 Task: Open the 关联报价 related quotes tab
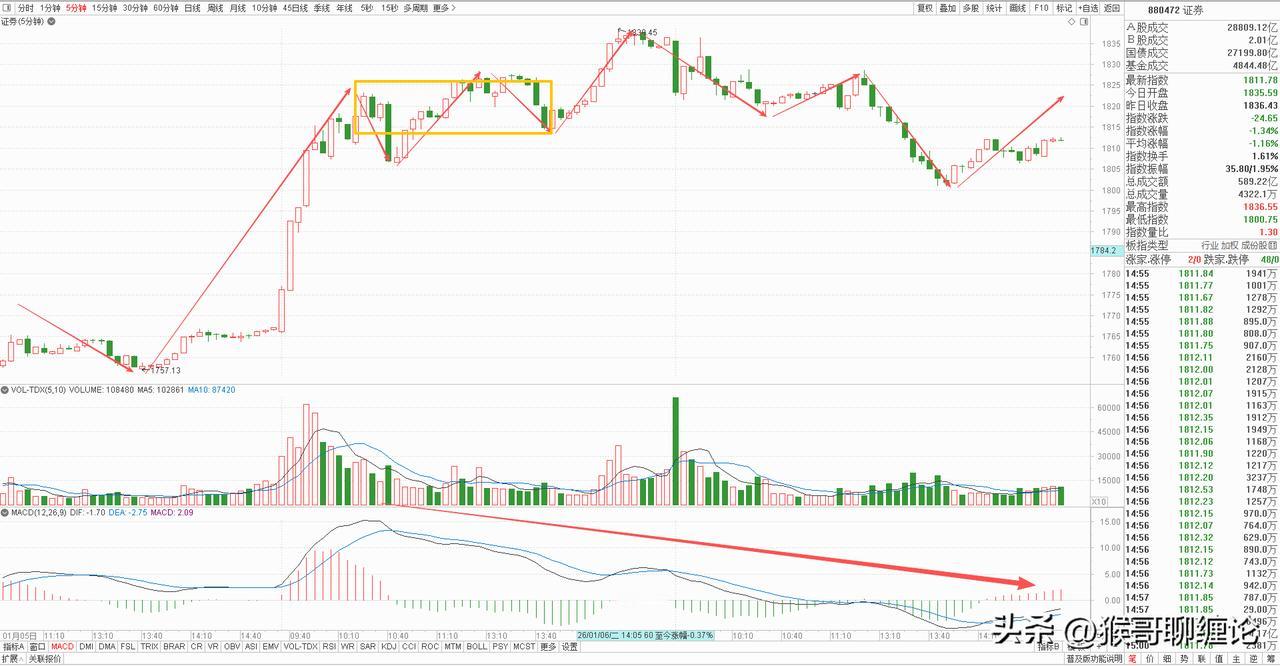45,659
